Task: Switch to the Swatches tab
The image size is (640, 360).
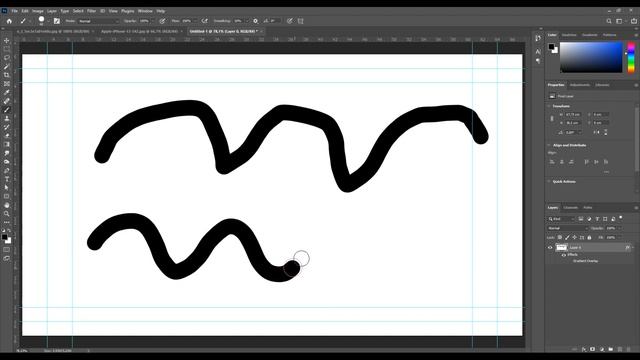Action: (569, 35)
